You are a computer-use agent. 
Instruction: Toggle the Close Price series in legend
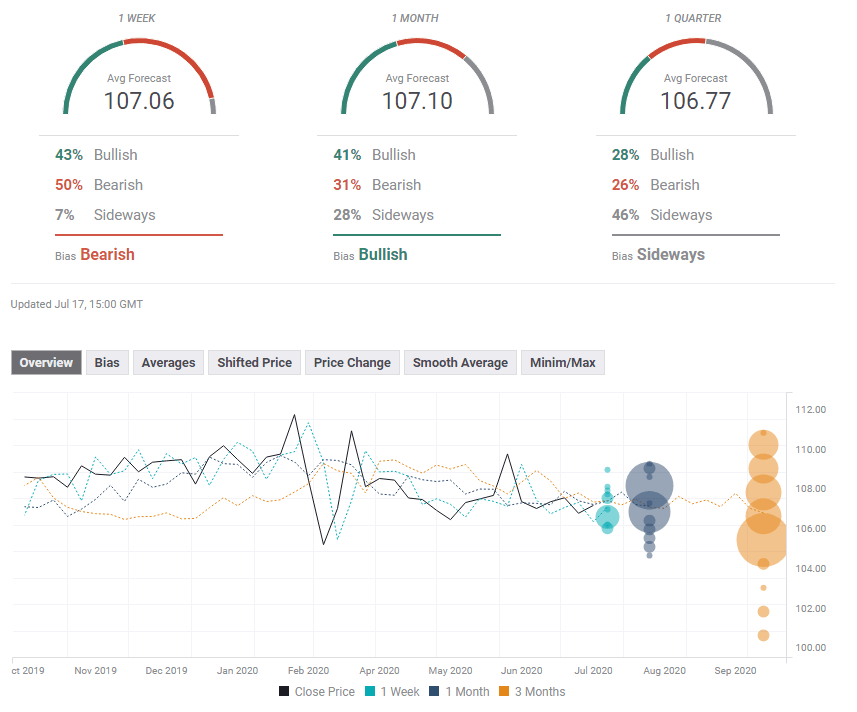click(316, 692)
